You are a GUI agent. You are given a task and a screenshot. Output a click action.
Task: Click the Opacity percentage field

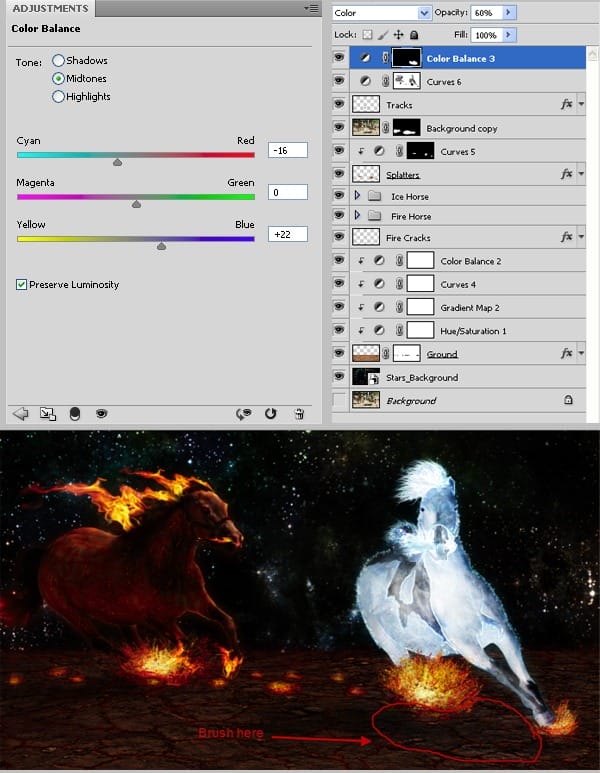pos(487,13)
